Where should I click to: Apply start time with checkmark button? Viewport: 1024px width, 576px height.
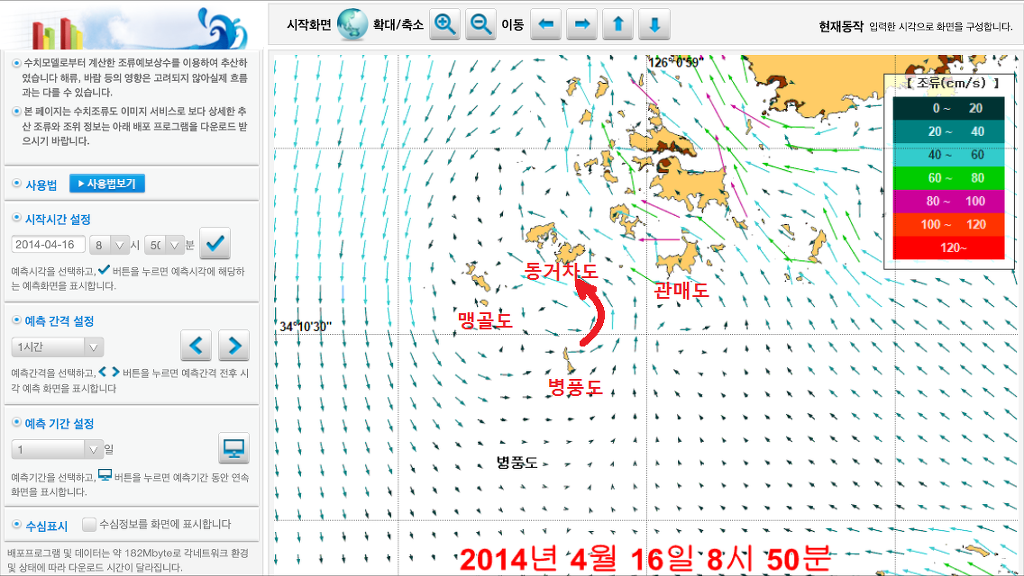(215, 244)
